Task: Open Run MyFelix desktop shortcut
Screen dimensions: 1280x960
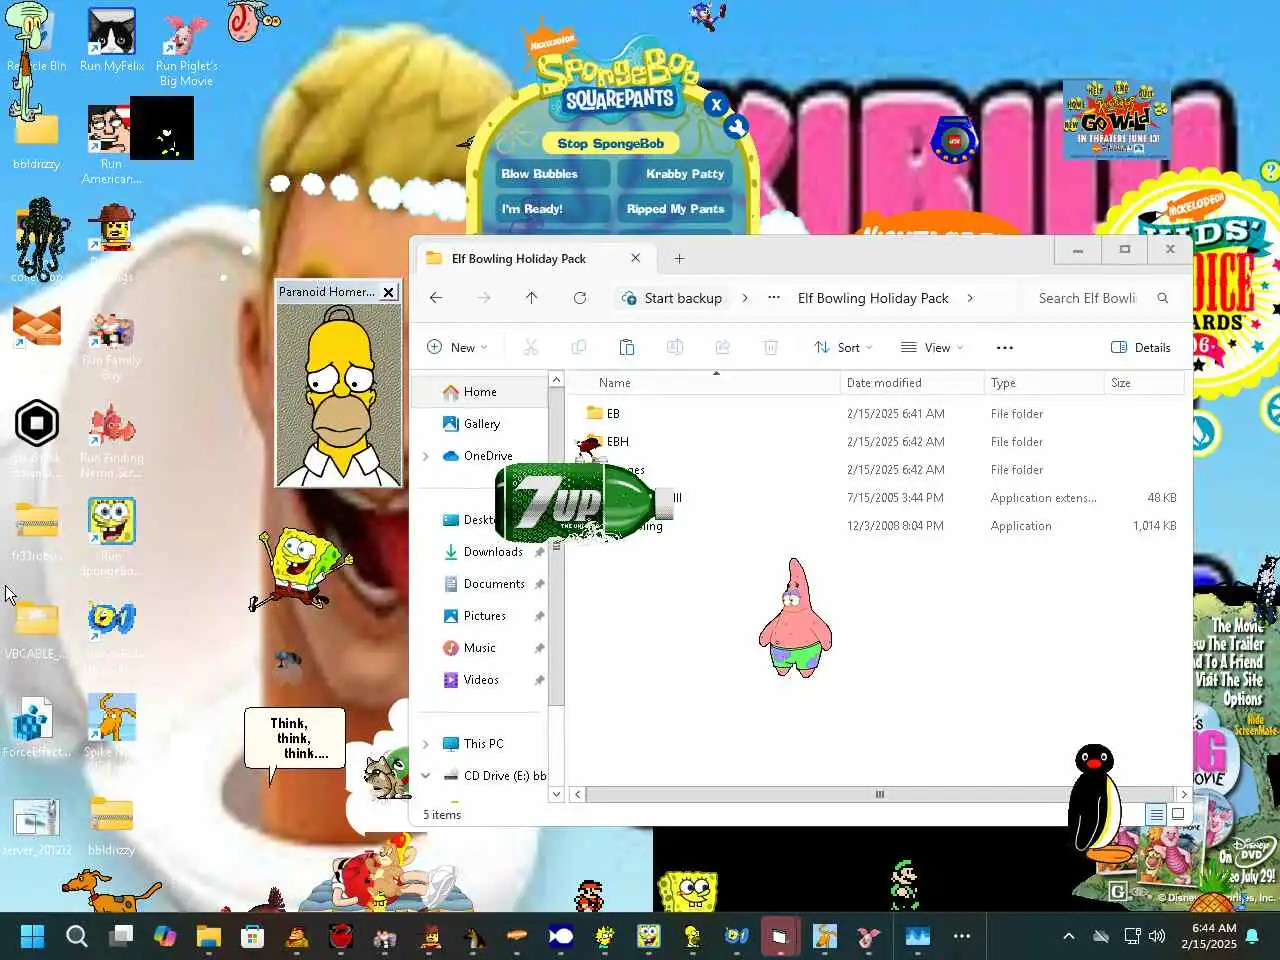Action: [x=112, y=41]
